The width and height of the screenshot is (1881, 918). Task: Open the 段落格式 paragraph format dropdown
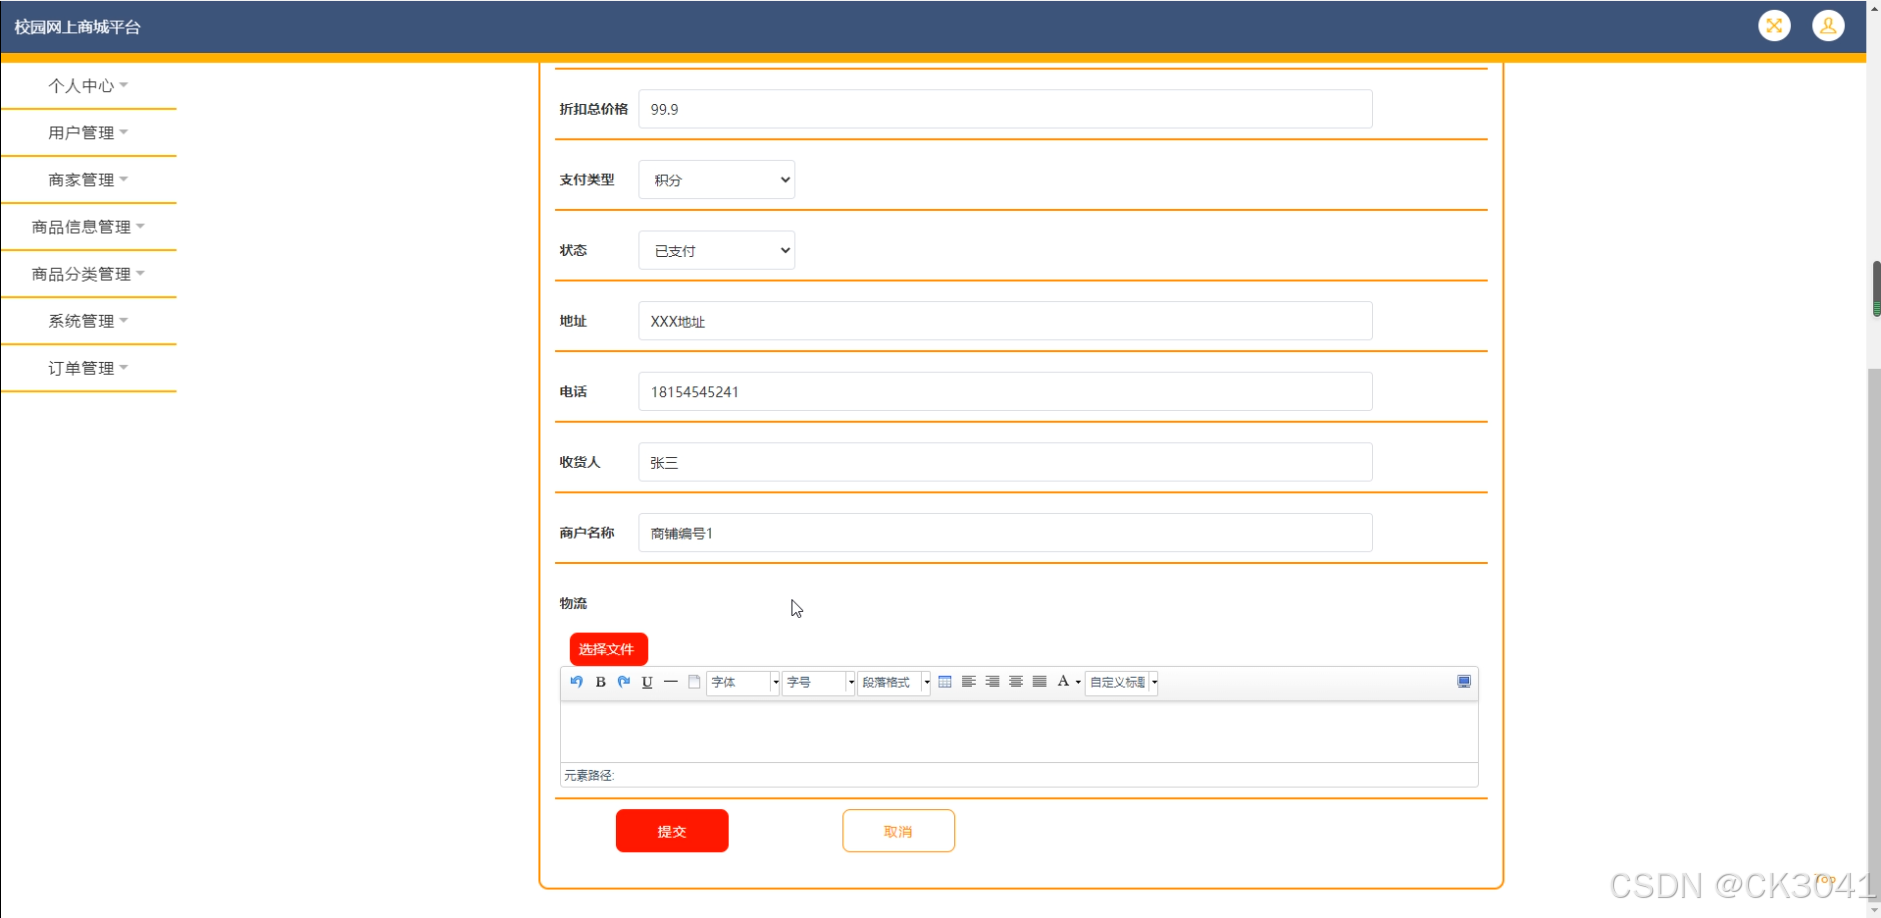(x=895, y=682)
